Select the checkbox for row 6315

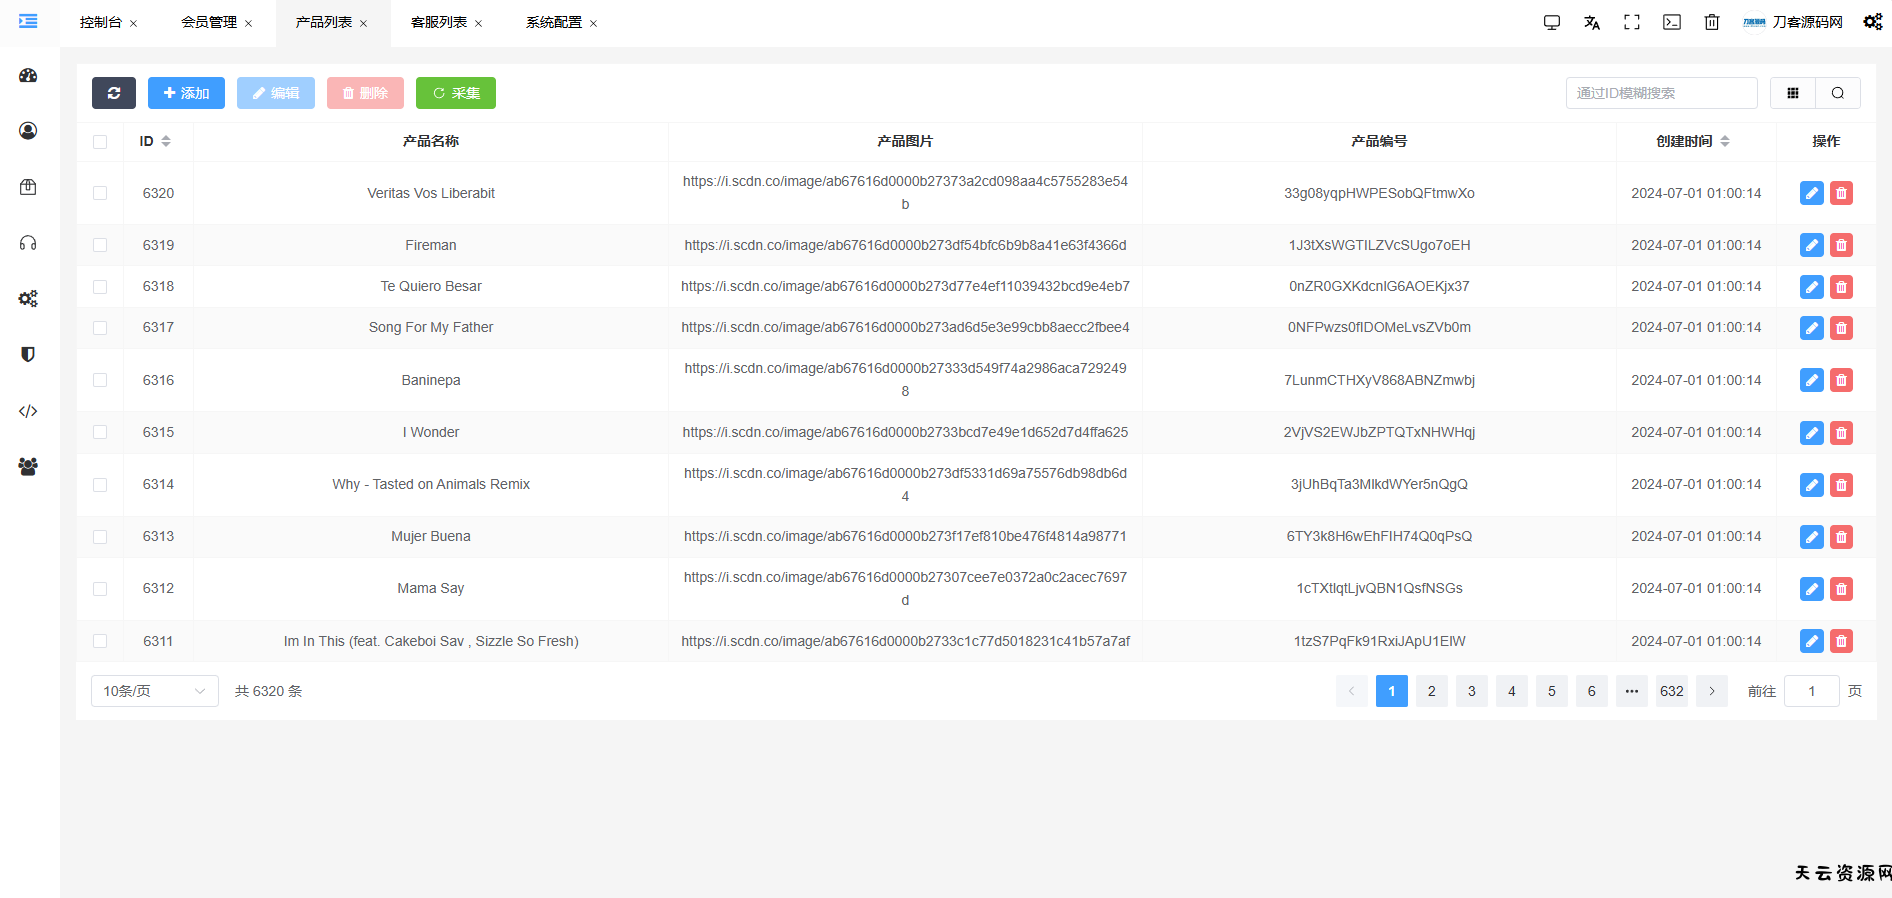click(x=100, y=432)
